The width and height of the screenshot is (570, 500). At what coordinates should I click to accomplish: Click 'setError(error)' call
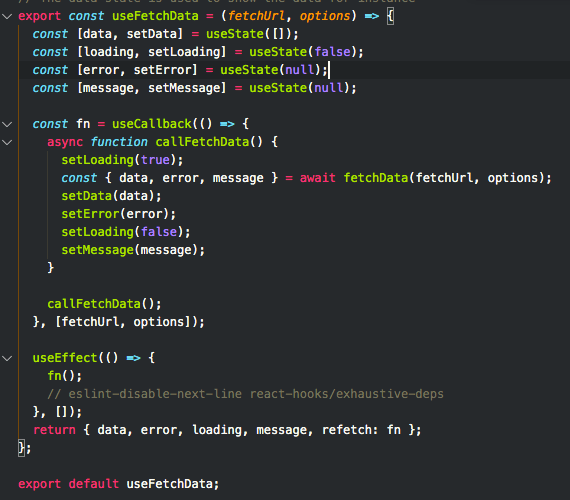click(x=115, y=214)
